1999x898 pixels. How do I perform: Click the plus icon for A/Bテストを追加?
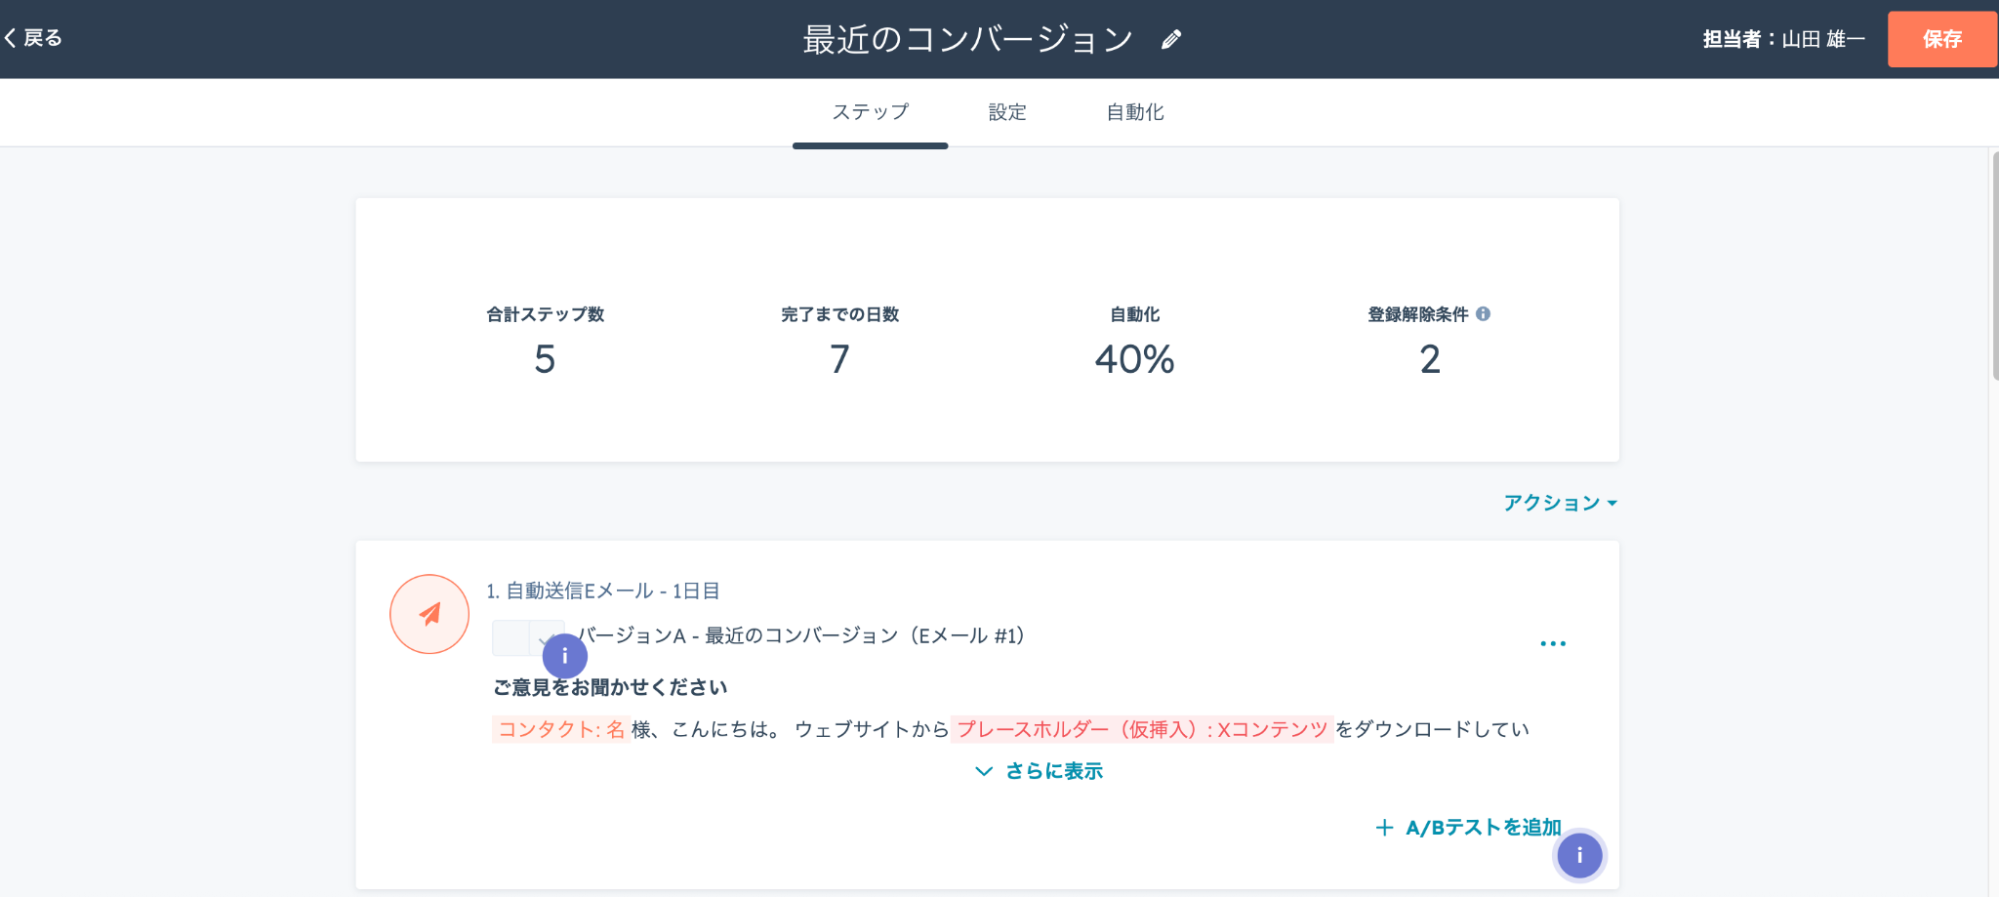point(1384,828)
